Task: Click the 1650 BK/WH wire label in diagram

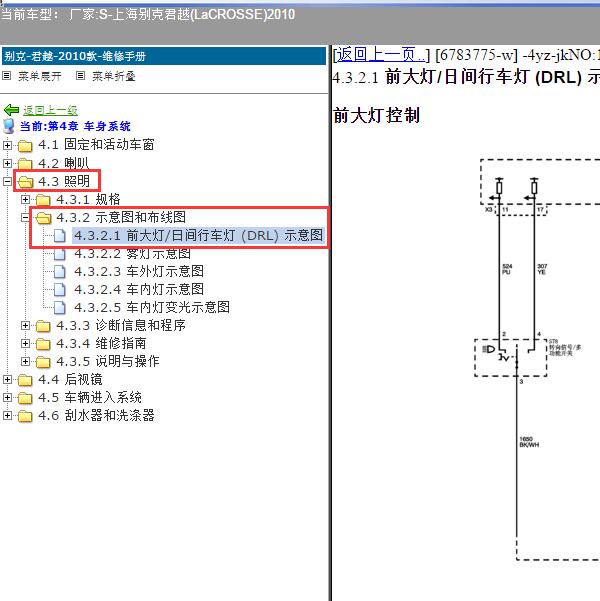Action: click(x=529, y=442)
